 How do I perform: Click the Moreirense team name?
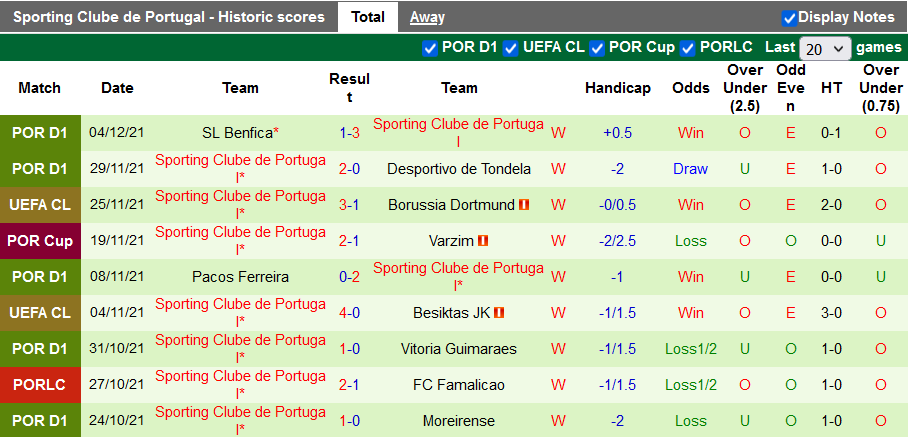pos(459,421)
